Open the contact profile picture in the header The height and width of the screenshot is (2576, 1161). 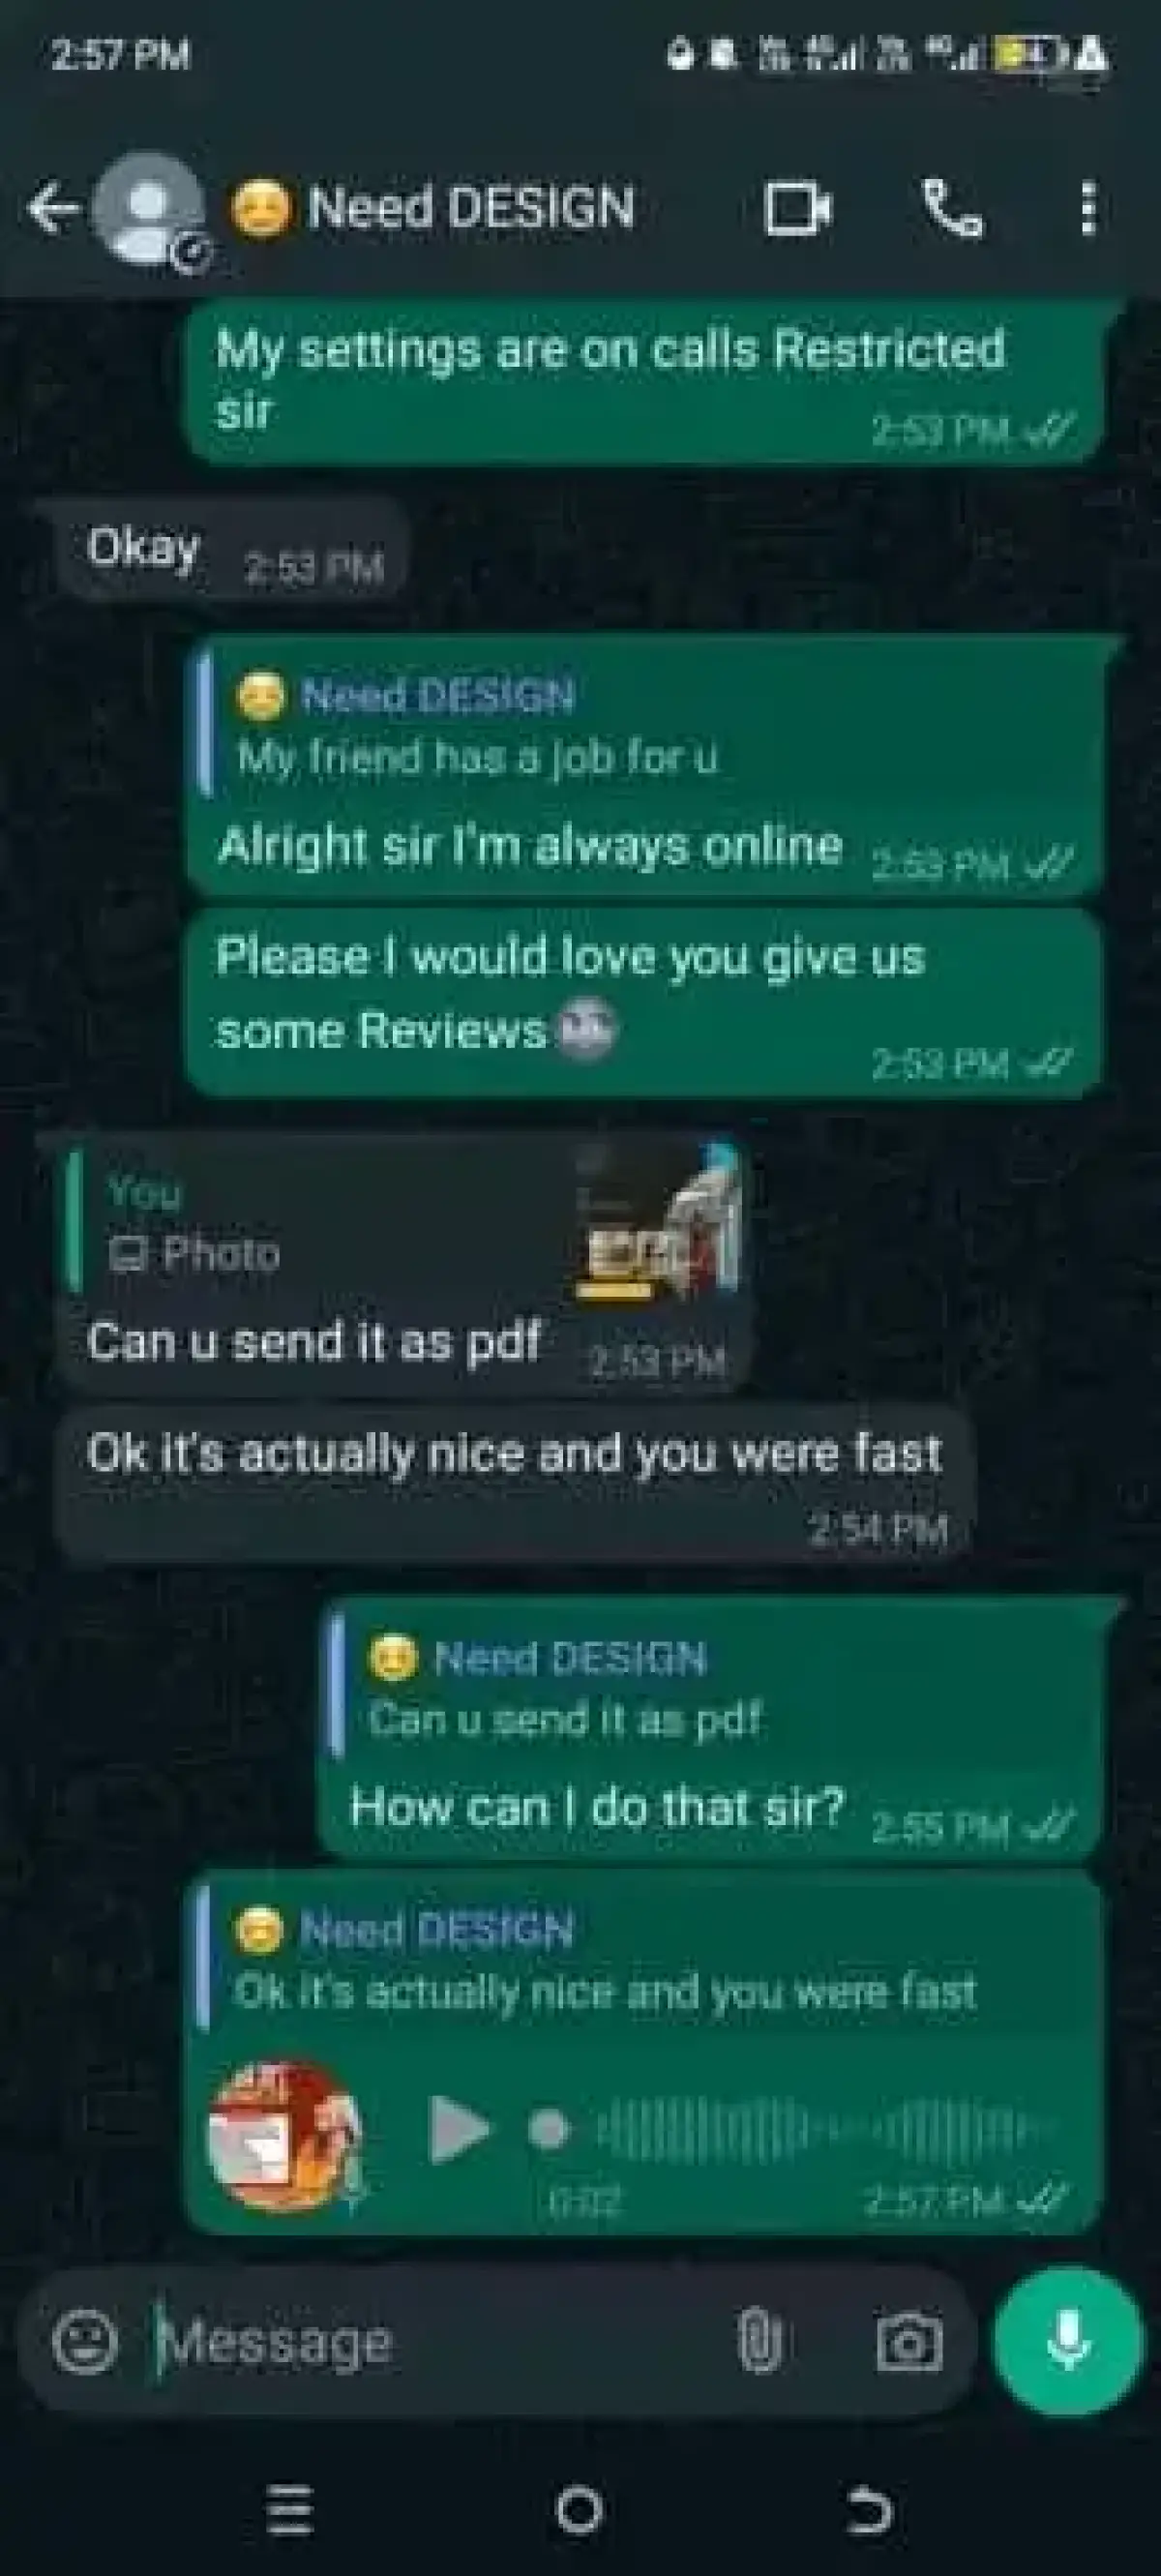[x=148, y=209]
